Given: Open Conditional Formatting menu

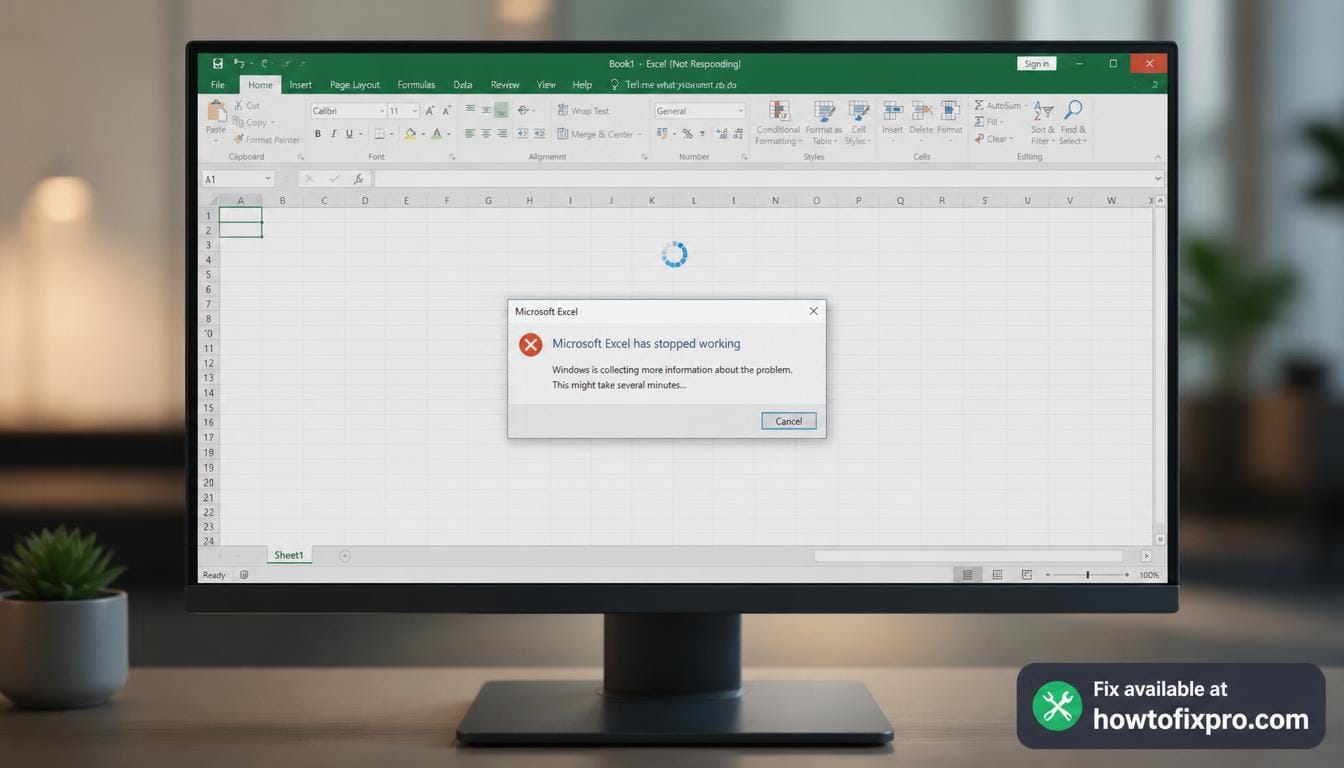Looking at the screenshot, I should pos(778,123).
